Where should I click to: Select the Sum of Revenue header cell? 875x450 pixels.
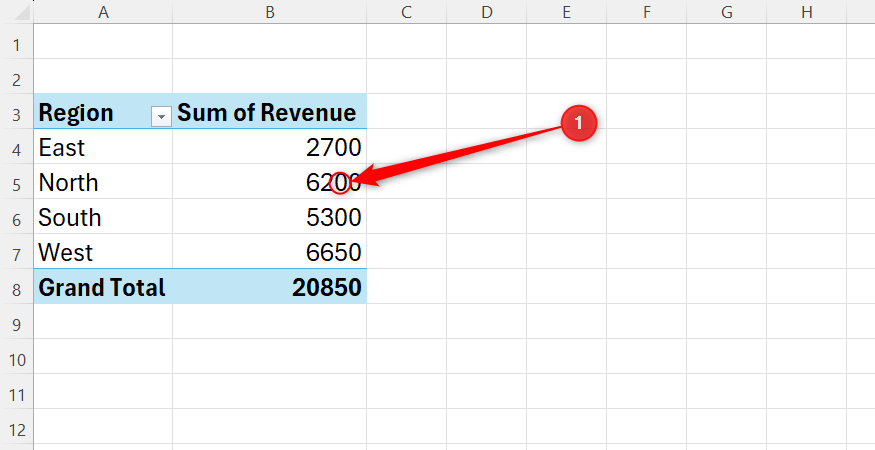coord(270,112)
